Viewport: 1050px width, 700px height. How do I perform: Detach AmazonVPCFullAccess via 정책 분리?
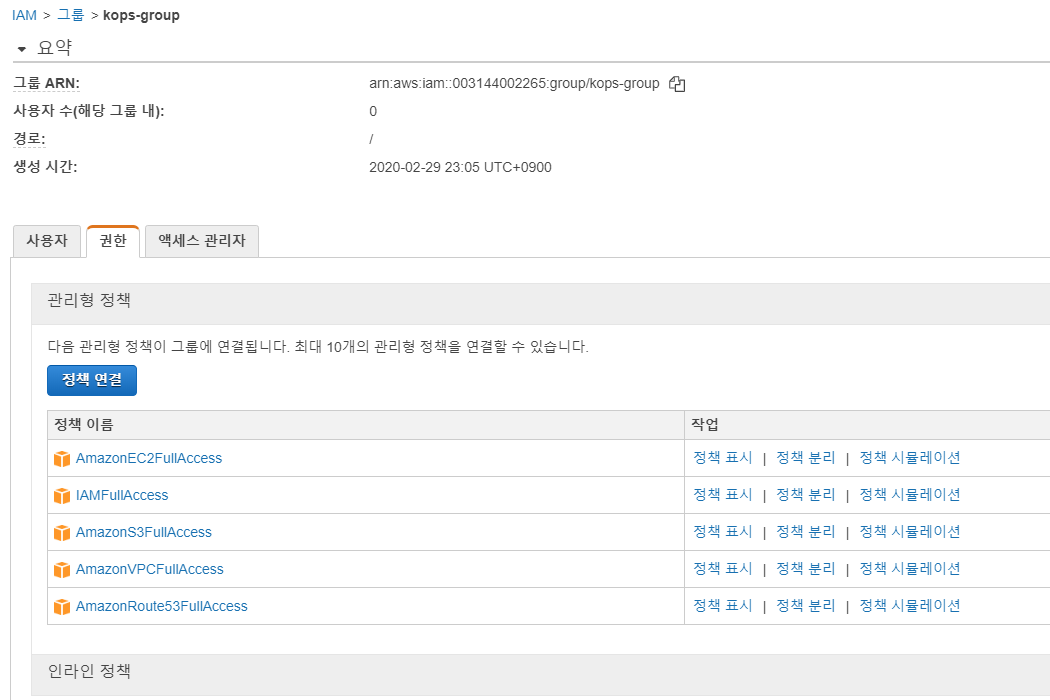(x=806, y=568)
